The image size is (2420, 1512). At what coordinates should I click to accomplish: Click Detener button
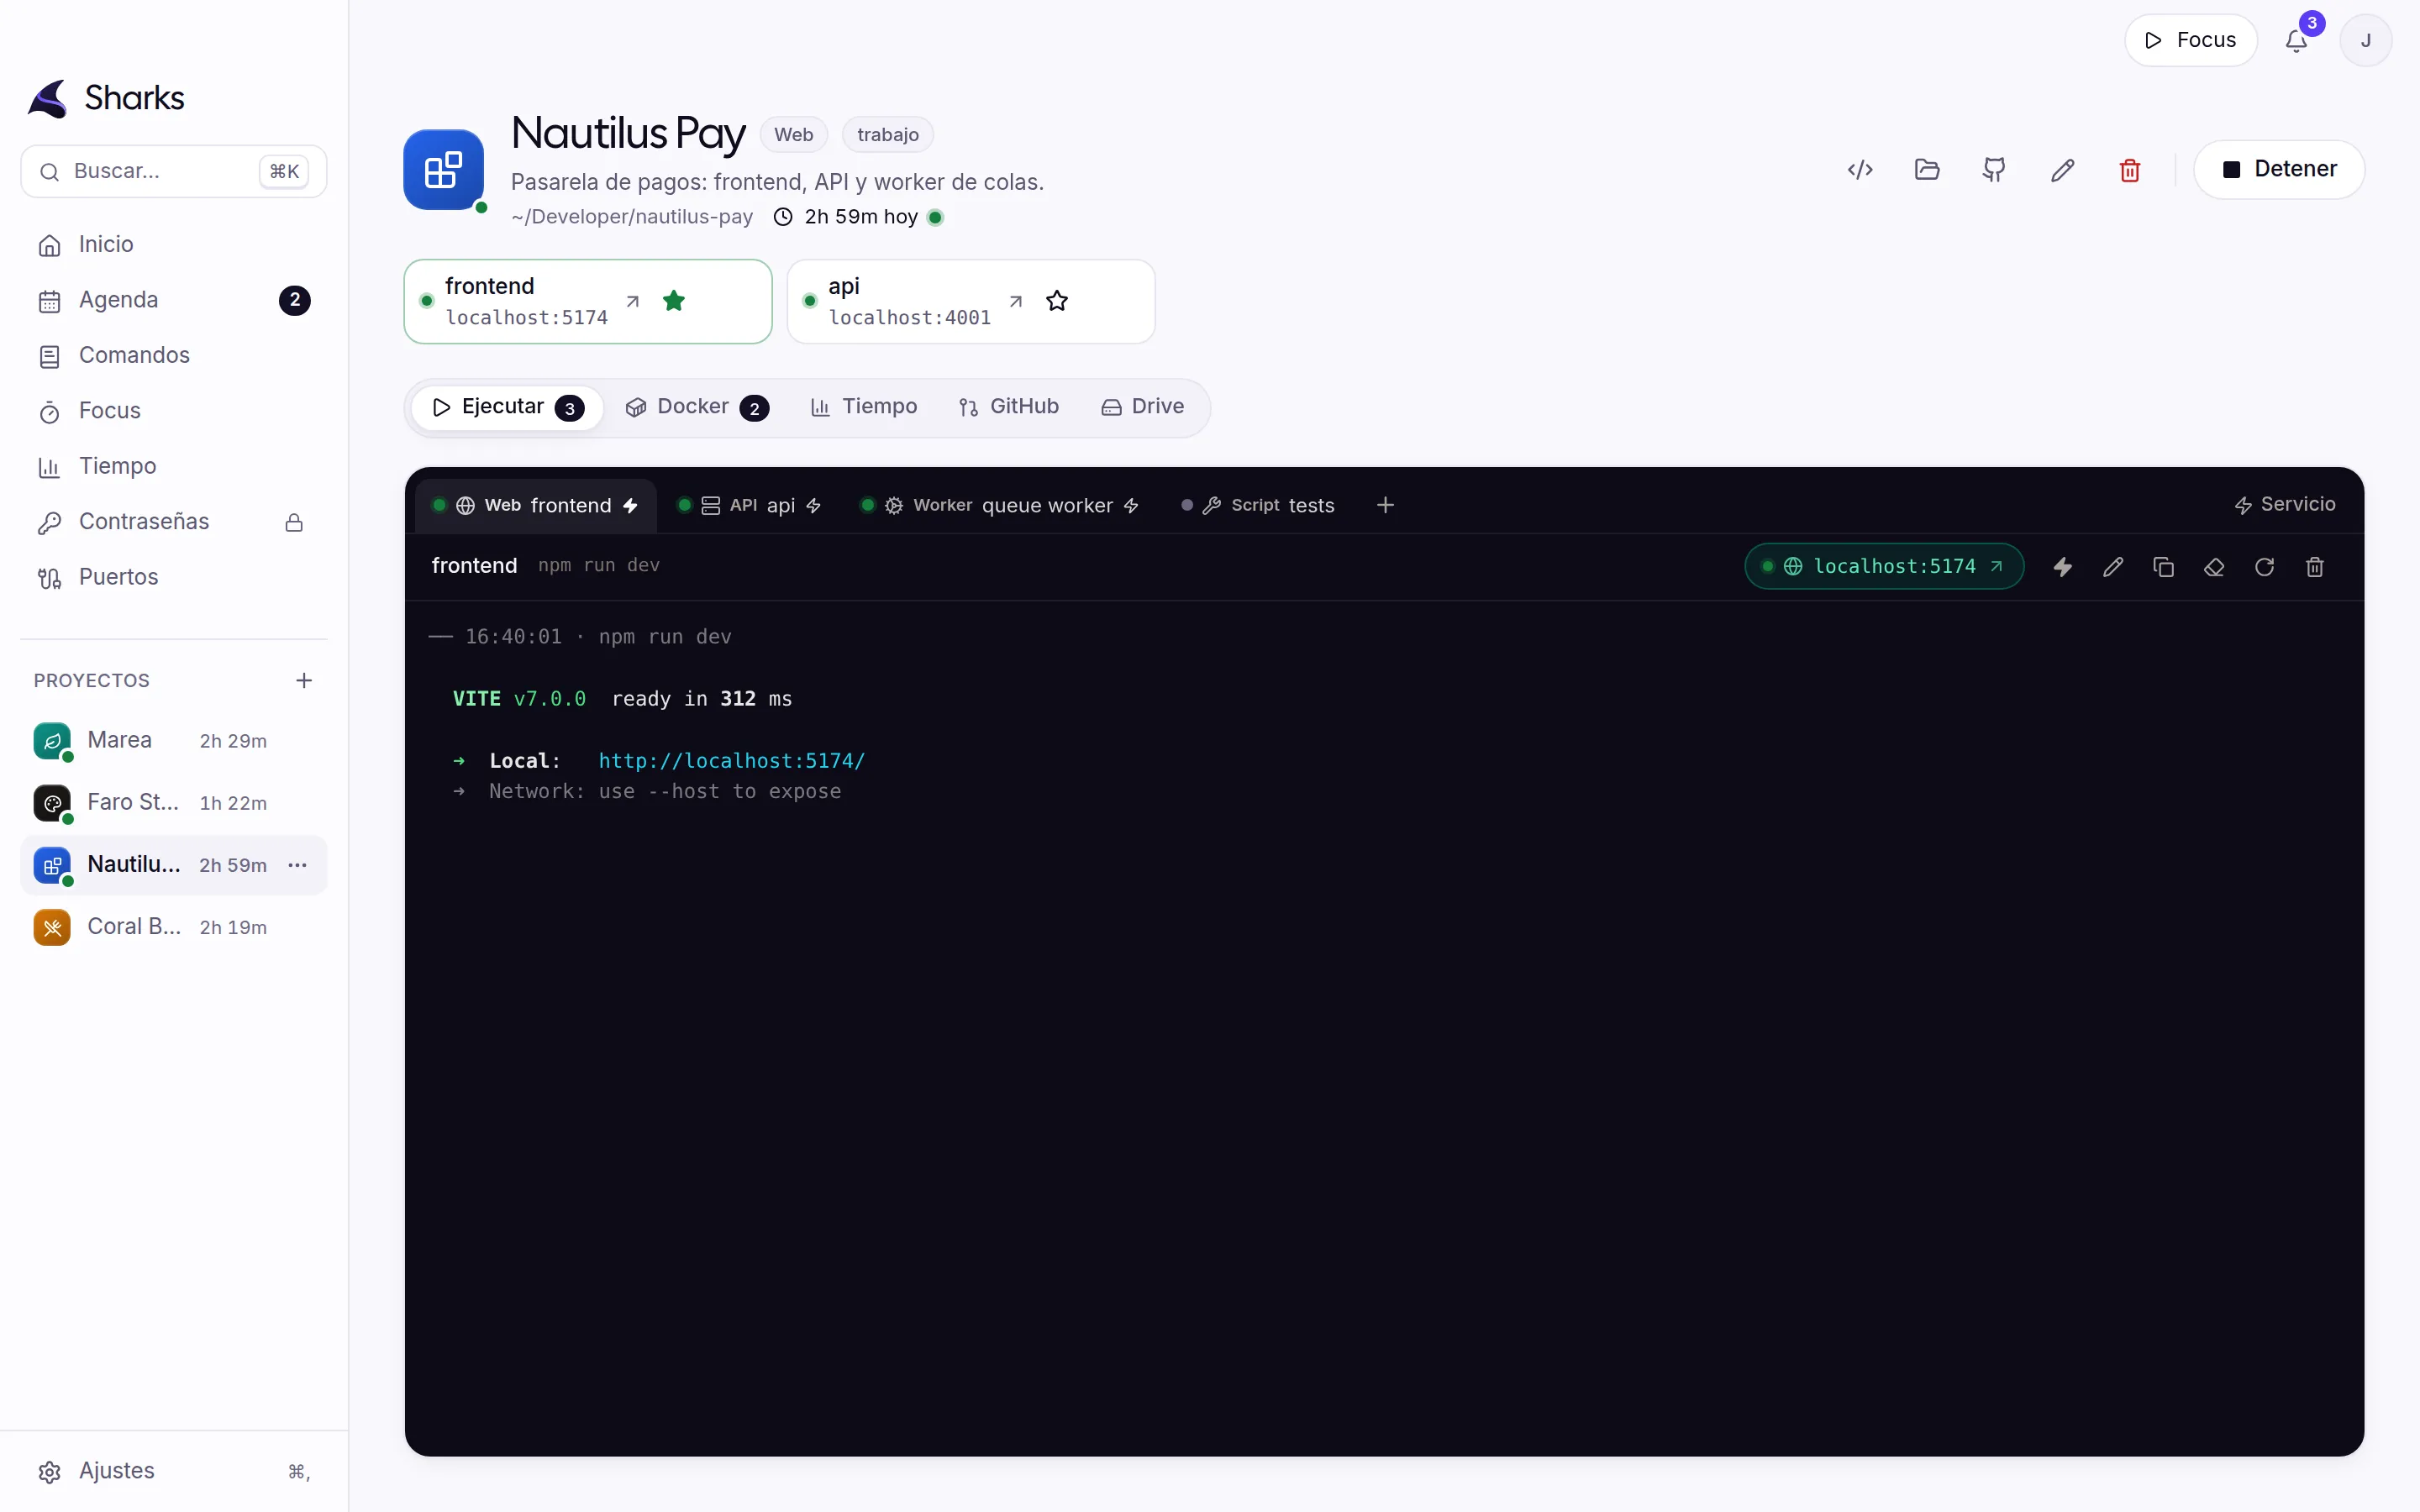pos(2278,169)
